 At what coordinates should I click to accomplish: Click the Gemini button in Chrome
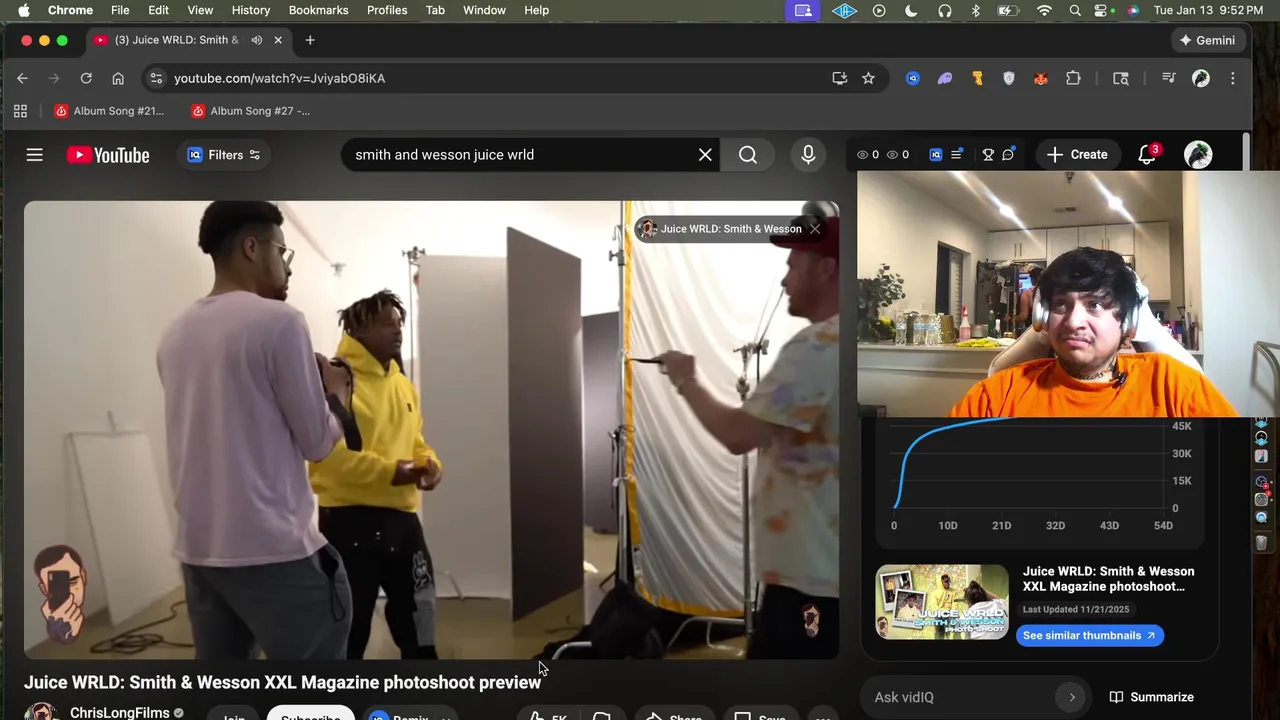[x=1209, y=40]
